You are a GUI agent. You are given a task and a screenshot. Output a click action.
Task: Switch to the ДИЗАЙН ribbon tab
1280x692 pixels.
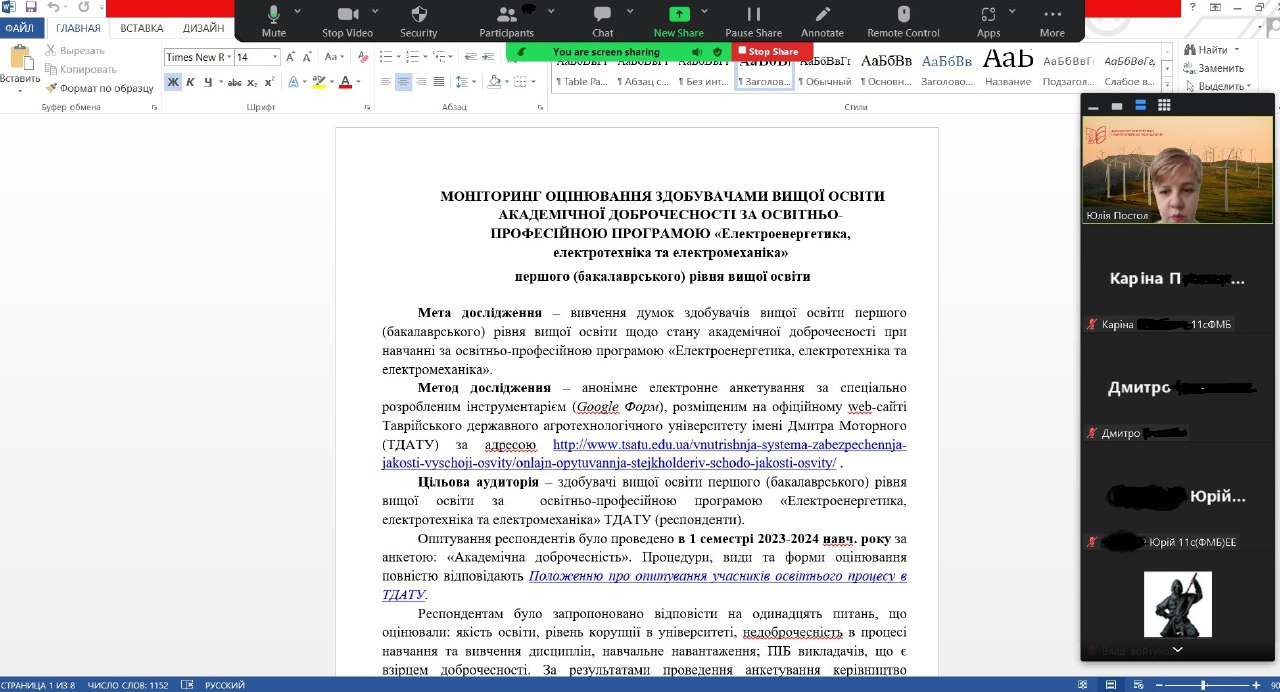coord(203,28)
